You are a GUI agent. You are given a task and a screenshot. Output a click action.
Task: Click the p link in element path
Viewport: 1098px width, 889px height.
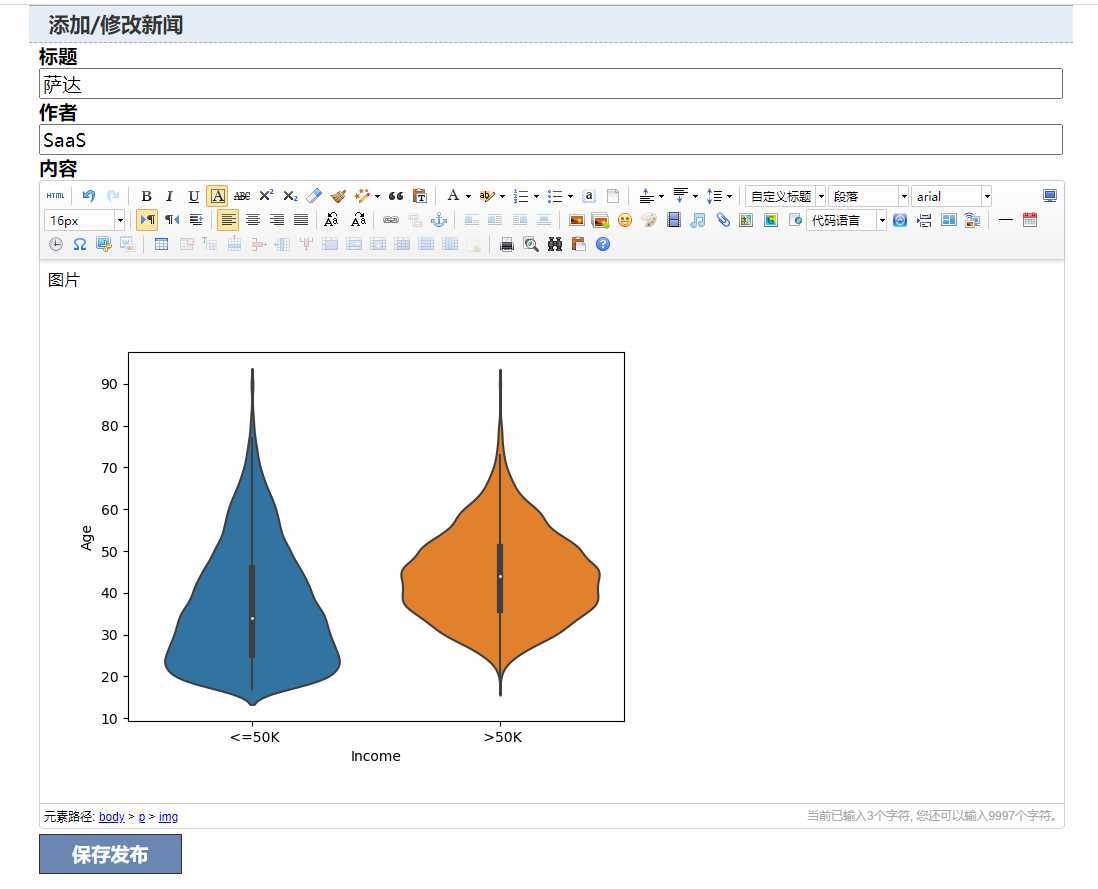(141, 816)
